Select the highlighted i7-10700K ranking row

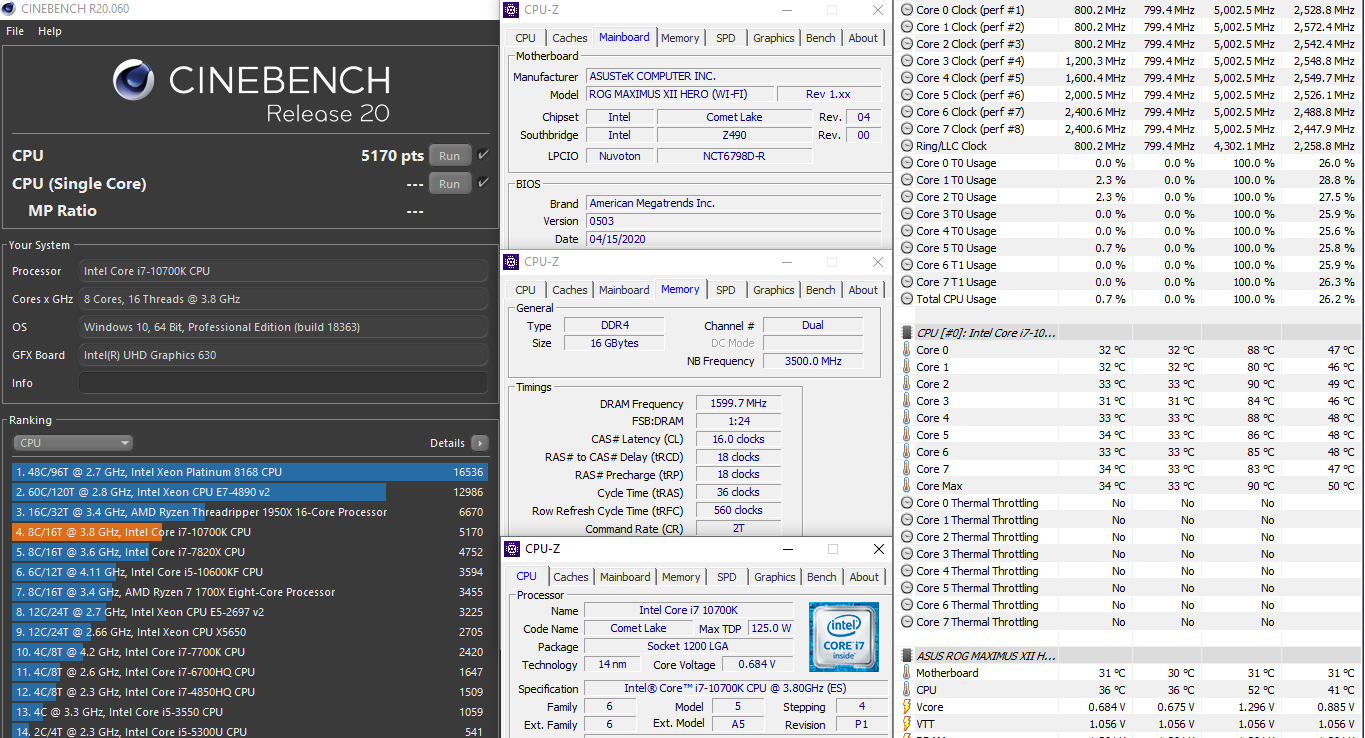(x=250, y=532)
